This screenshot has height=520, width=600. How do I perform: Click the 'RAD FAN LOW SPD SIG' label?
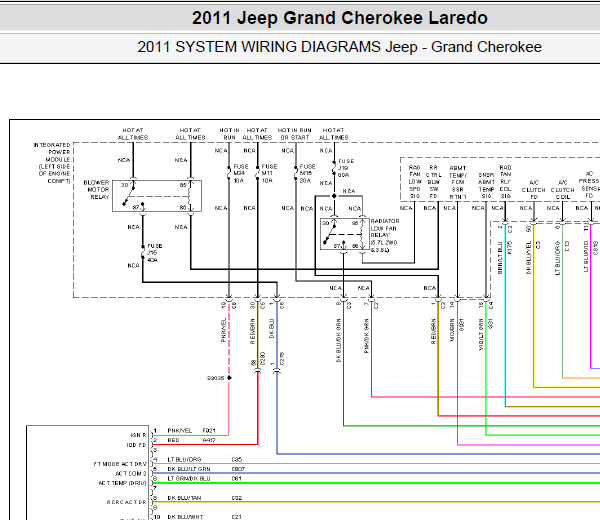(x=414, y=182)
